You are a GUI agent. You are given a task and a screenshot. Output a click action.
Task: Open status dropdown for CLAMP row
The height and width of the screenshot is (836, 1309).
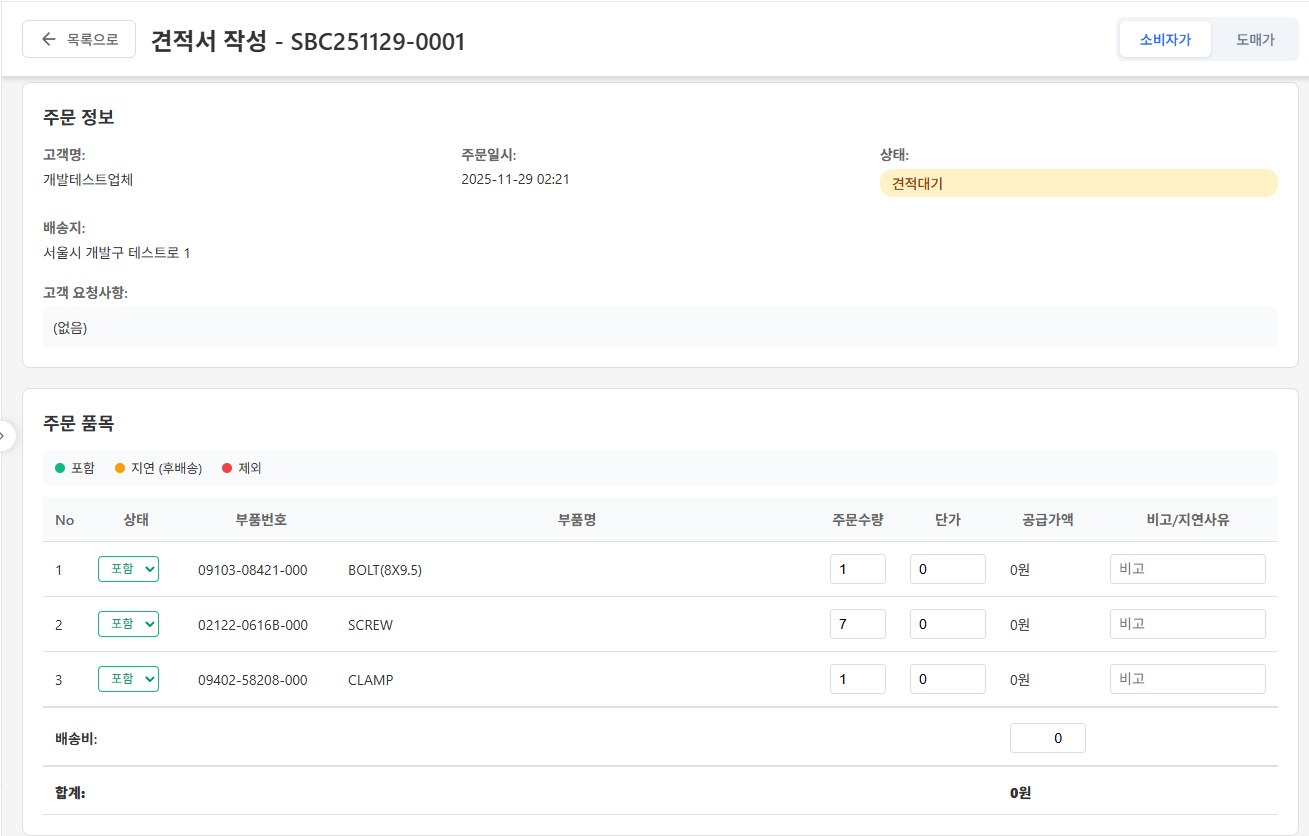click(x=128, y=679)
